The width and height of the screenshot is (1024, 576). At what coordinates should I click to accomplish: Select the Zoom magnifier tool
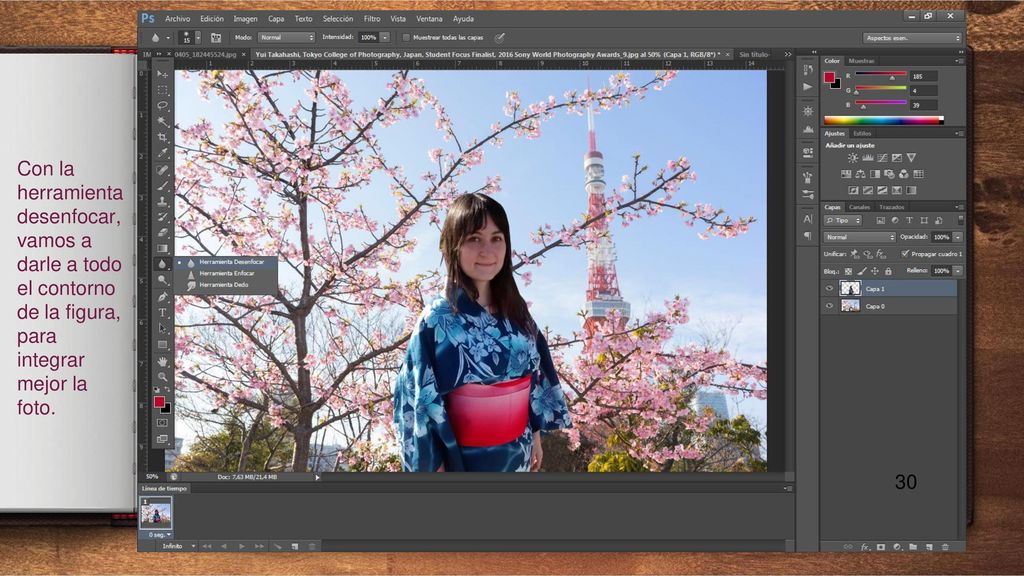[163, 377]
